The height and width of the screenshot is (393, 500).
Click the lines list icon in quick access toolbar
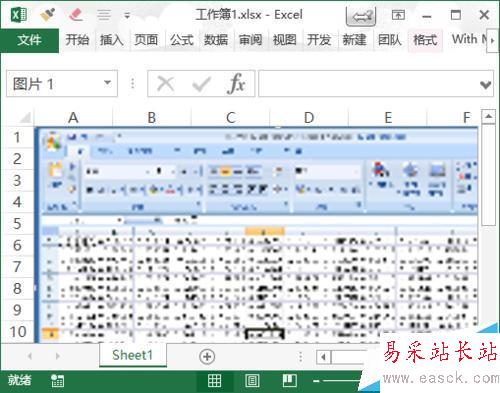[x=104, y=15]
